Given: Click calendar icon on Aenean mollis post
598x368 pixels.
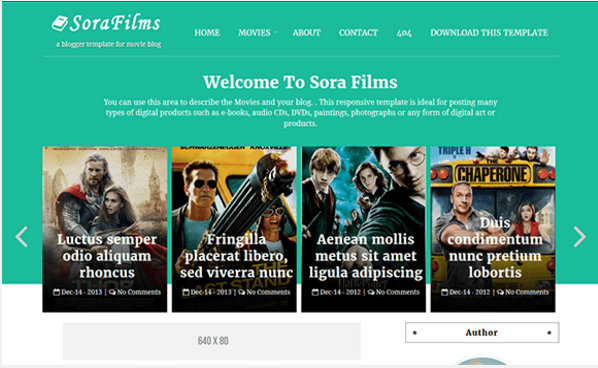Looking at the screenshot, I should (x=315, y=292).
